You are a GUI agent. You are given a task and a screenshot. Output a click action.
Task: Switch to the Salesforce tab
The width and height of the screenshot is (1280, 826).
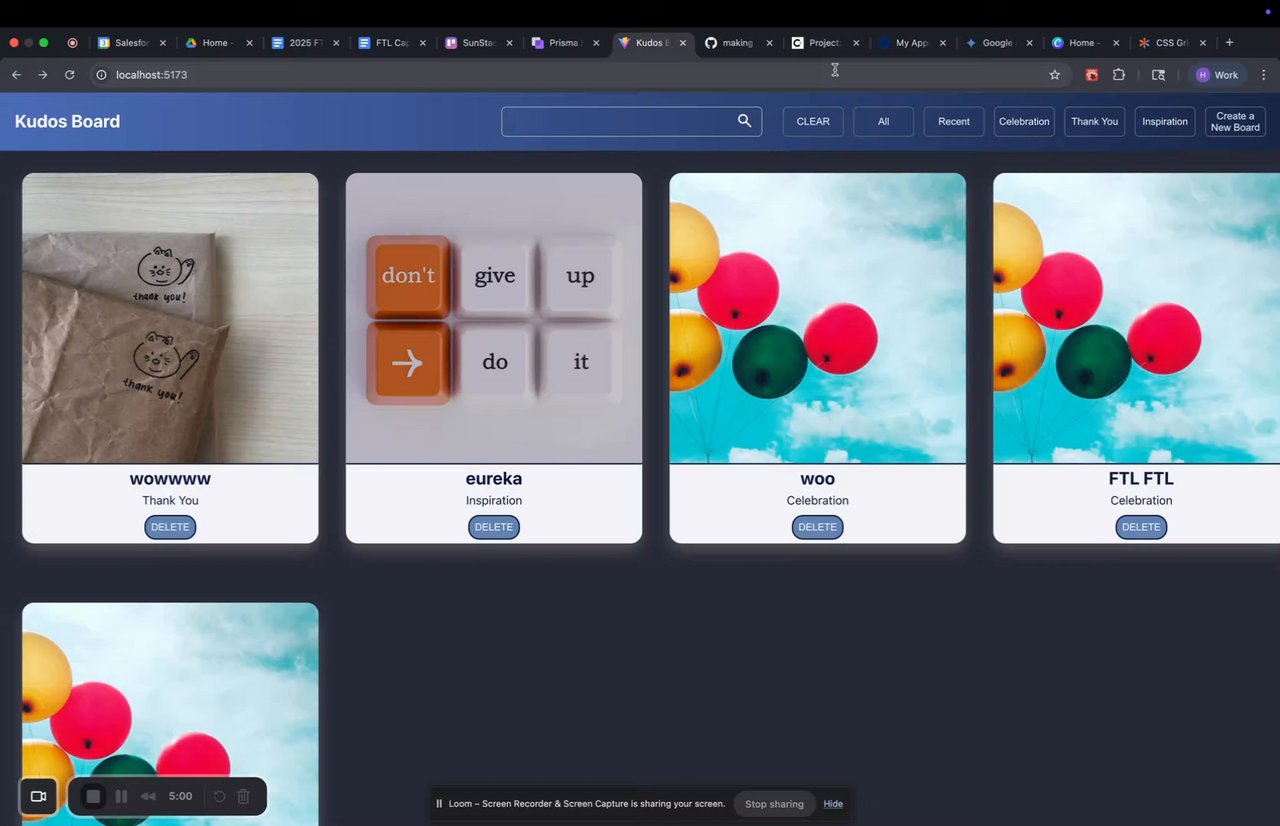tap(130, 43)
